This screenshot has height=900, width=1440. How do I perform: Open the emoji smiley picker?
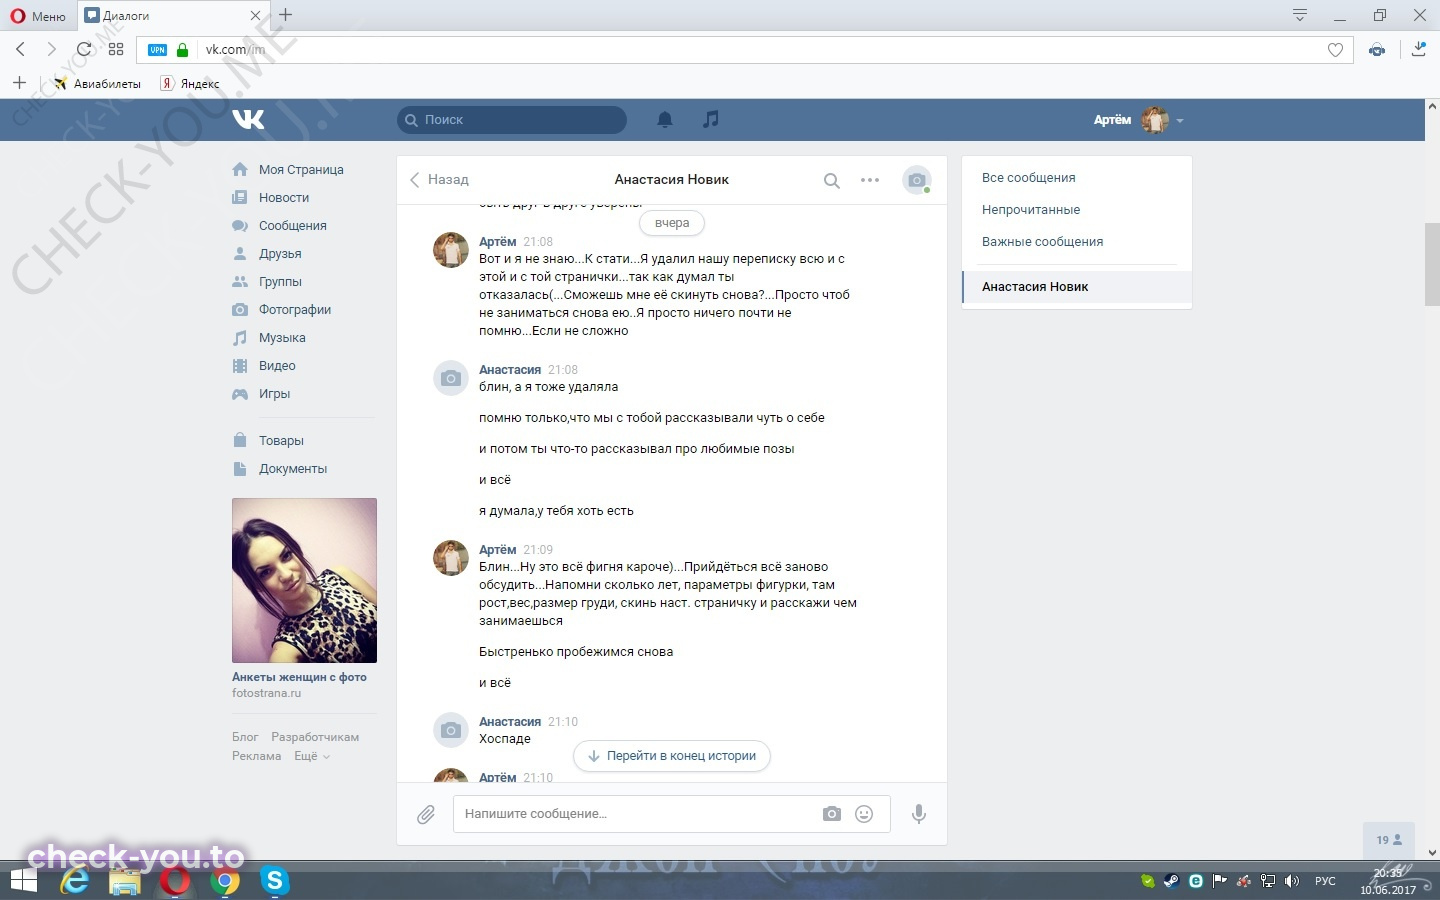pyautogui.click(x=864, y=814)
